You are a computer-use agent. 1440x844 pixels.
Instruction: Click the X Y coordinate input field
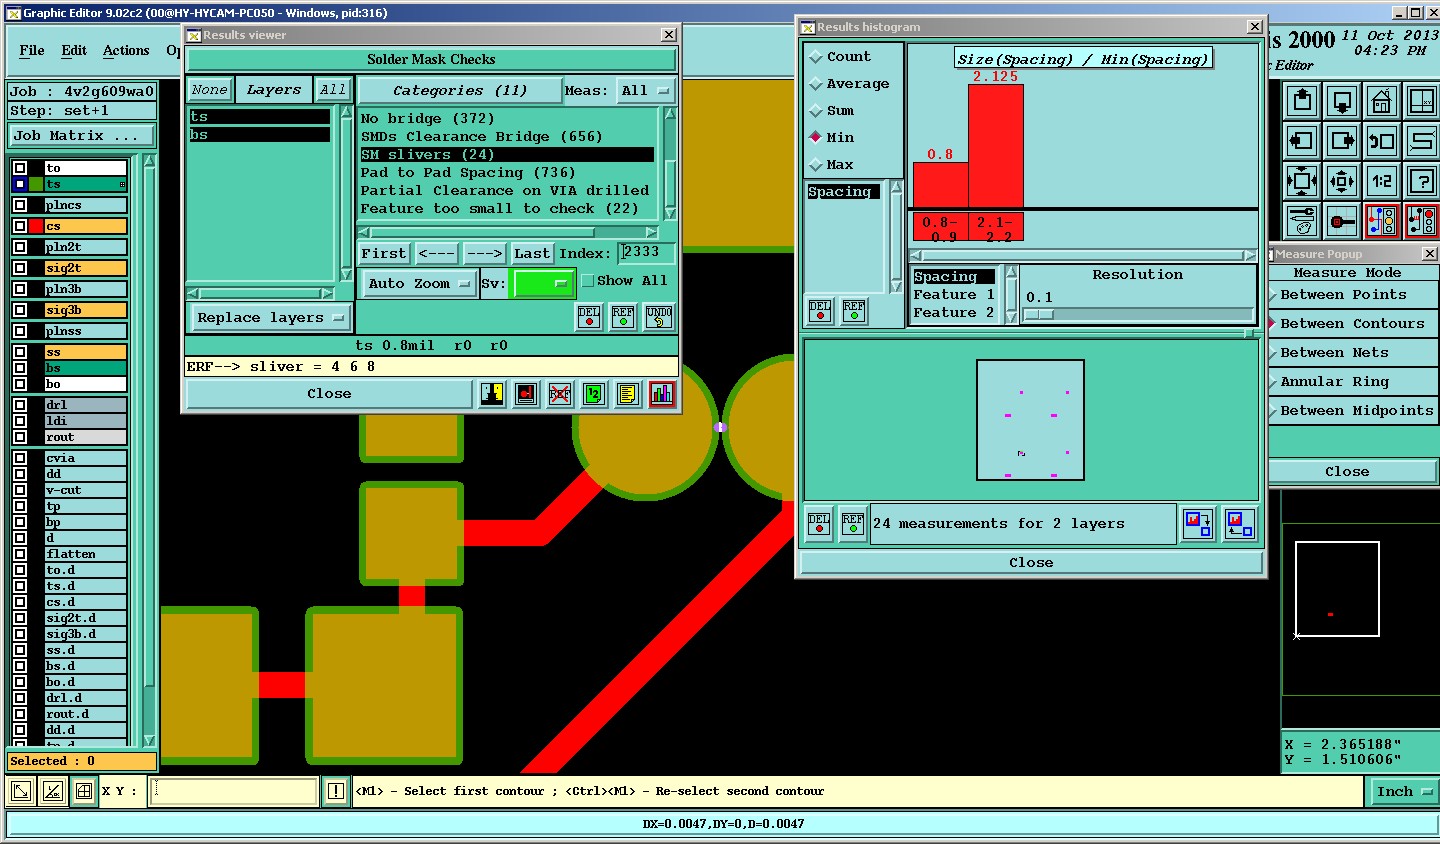[234, 791]
